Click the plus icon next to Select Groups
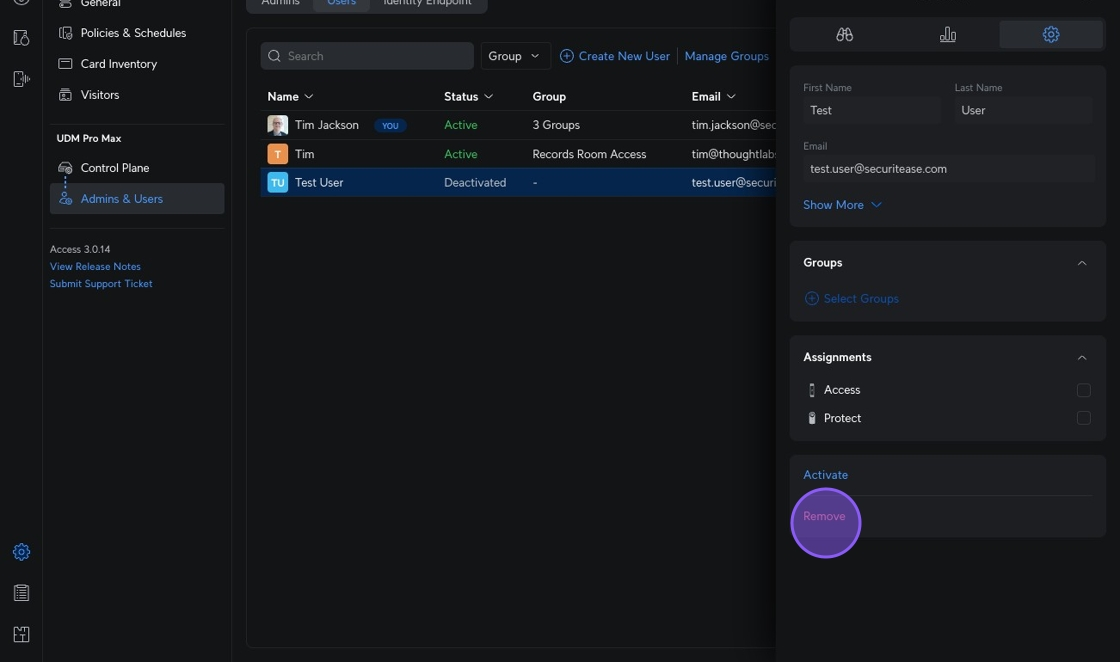Viewport: 1120px width, 662px height. tap(812, 298)
